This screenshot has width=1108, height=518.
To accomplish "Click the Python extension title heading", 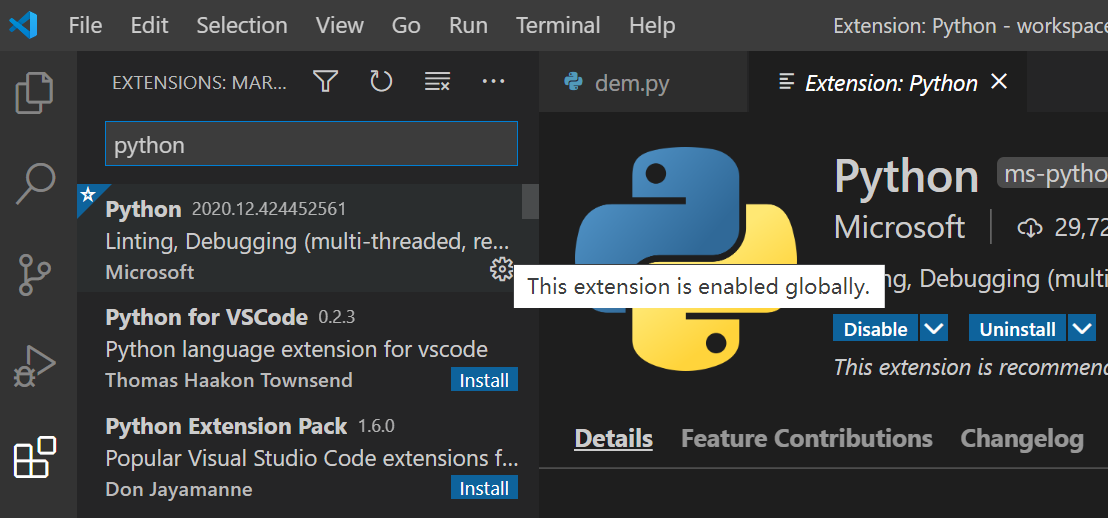I will [x=907, y=175].
